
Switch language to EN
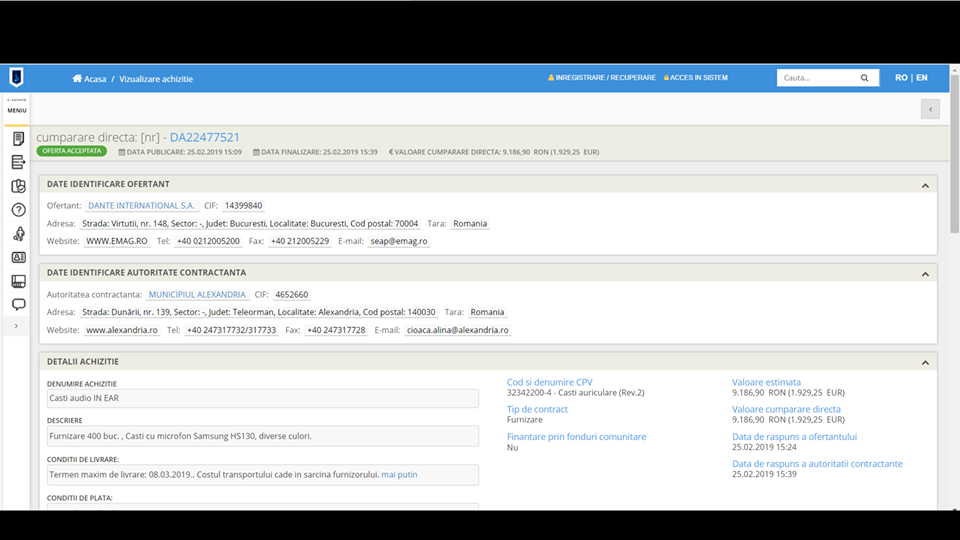922,78
